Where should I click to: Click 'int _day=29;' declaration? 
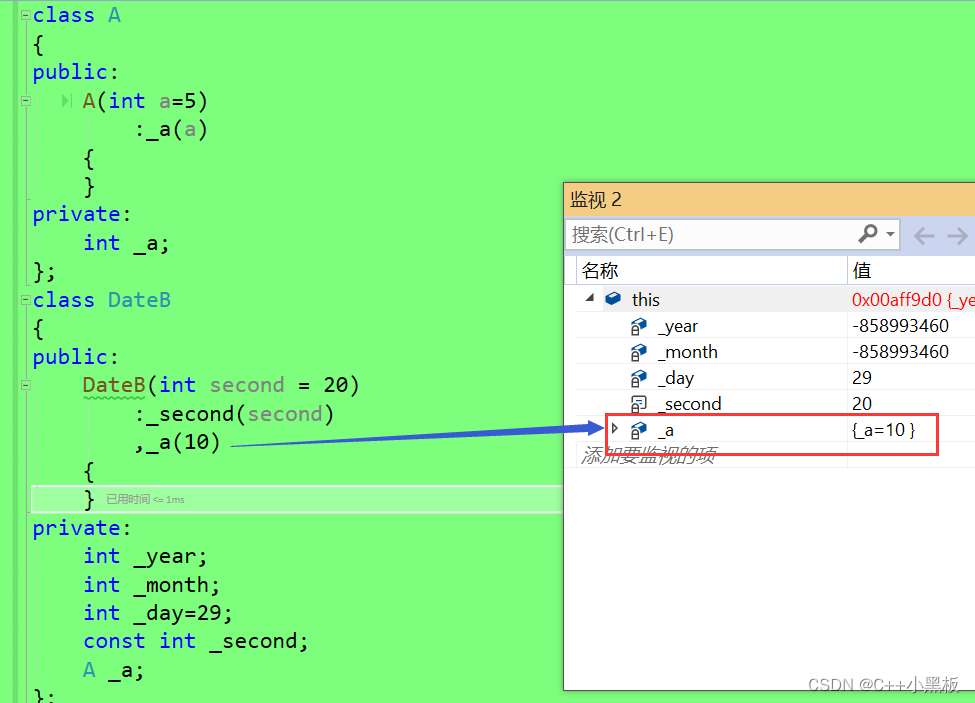pyautogui.click(x=158, y=613)
